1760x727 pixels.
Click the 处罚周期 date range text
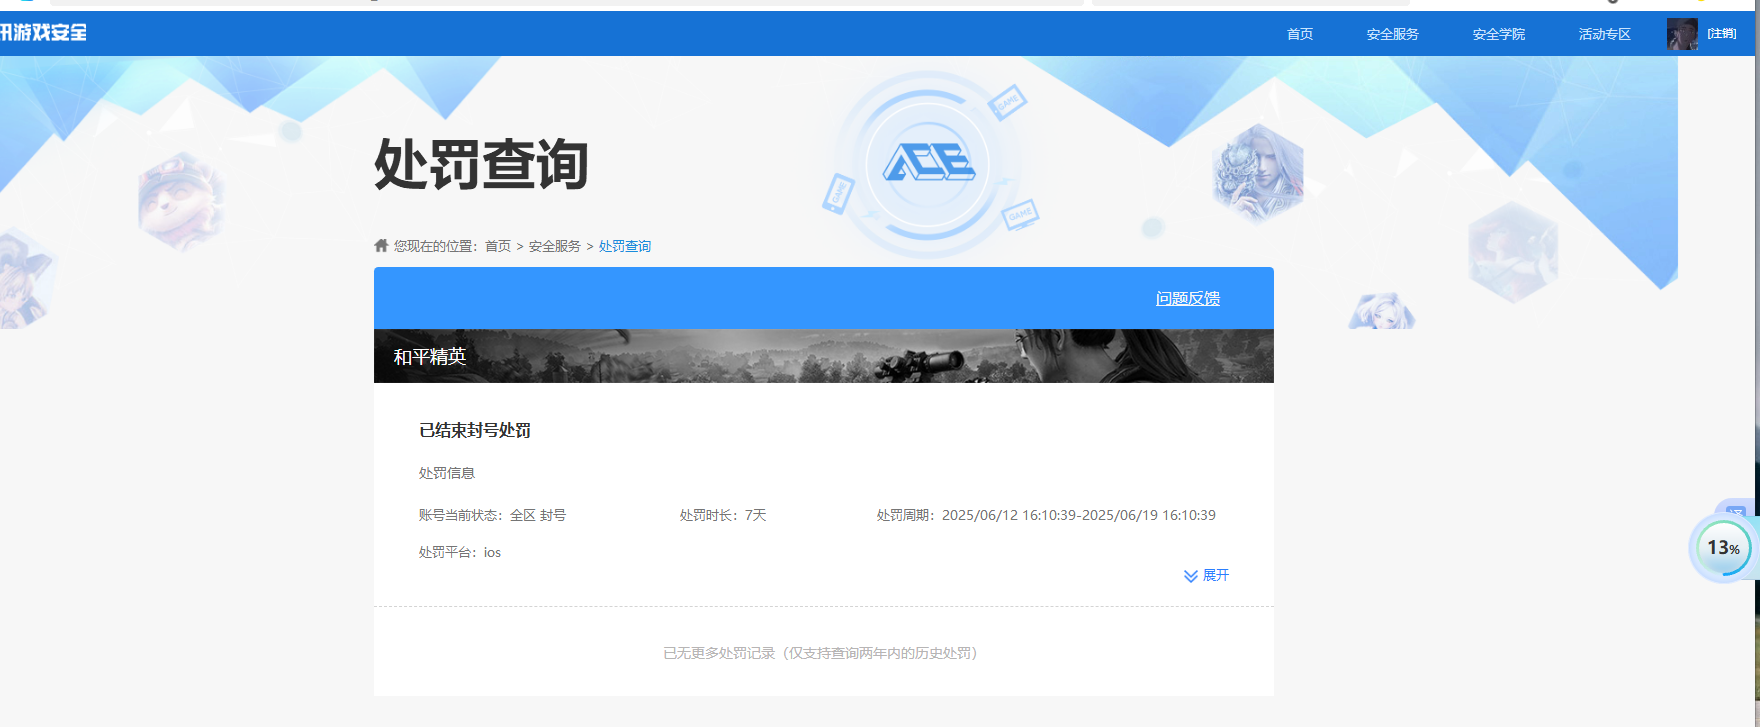point(1046,515)
